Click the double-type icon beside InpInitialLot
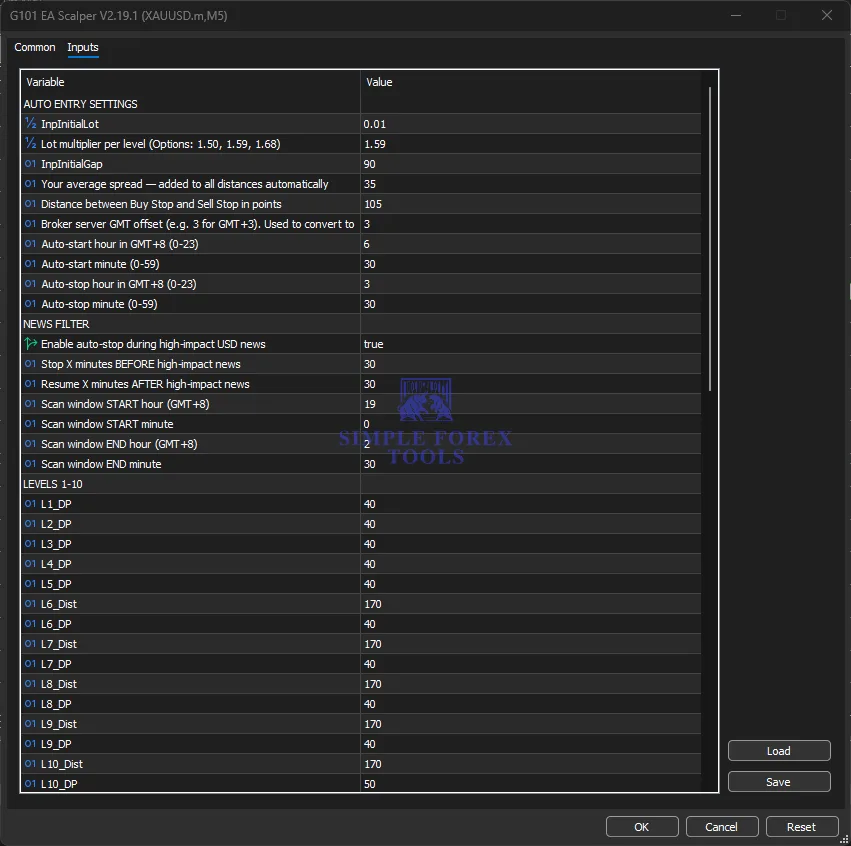851x846 pixels. pyautogui.click(x=30, y=124)
